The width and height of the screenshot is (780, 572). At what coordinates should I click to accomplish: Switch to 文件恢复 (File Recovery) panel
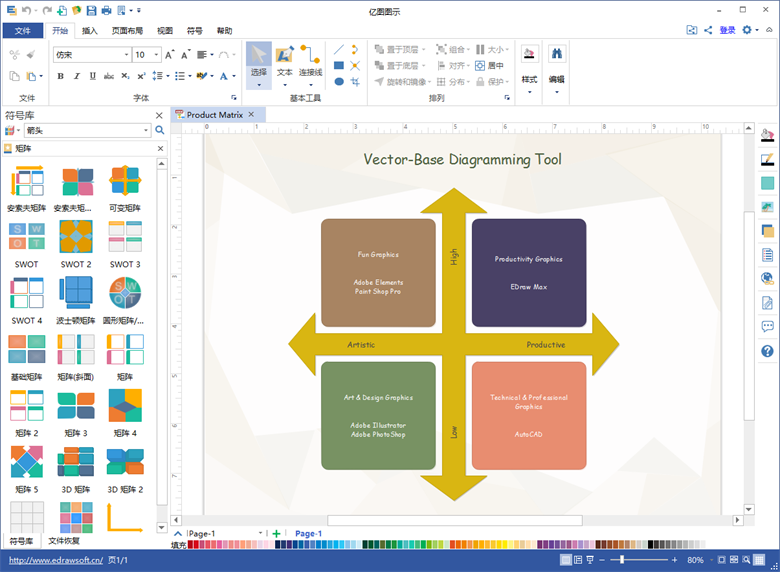64,541
